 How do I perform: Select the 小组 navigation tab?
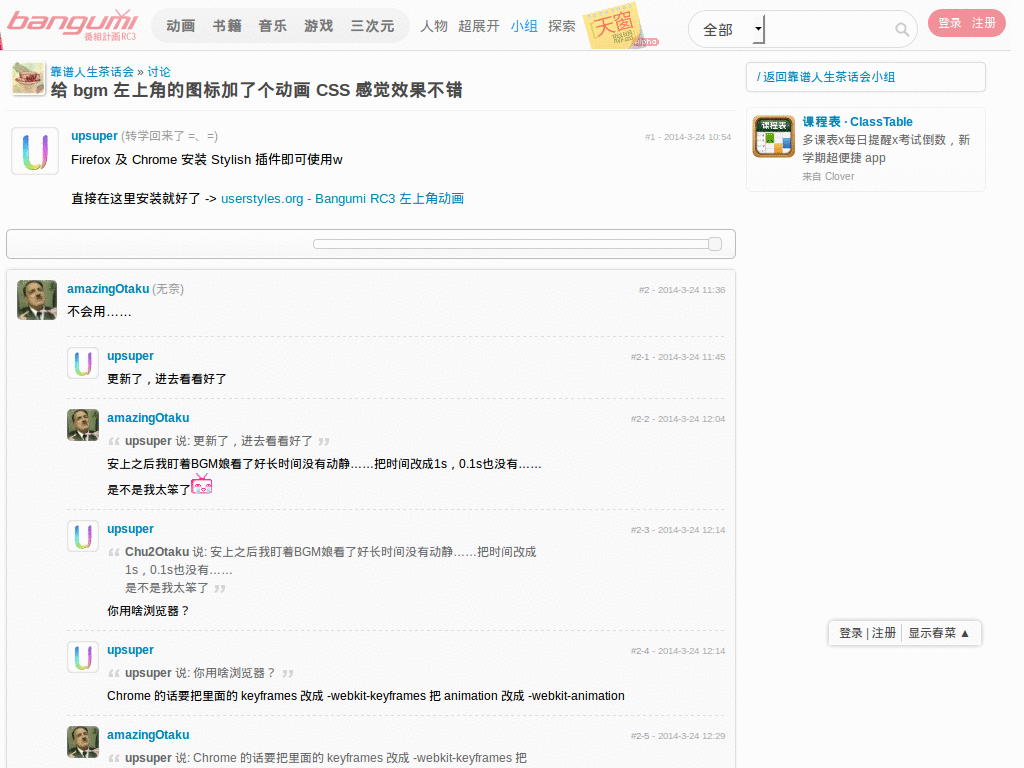524,26
